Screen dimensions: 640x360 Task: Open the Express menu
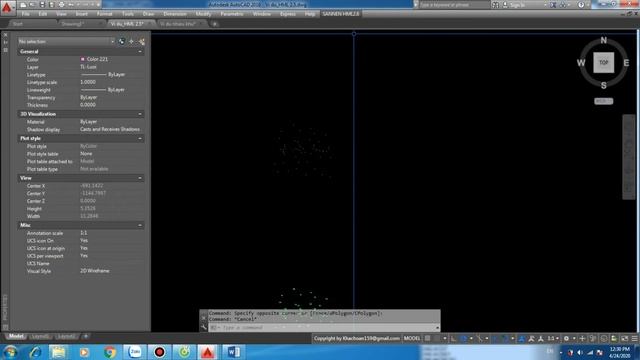point(288,14)
